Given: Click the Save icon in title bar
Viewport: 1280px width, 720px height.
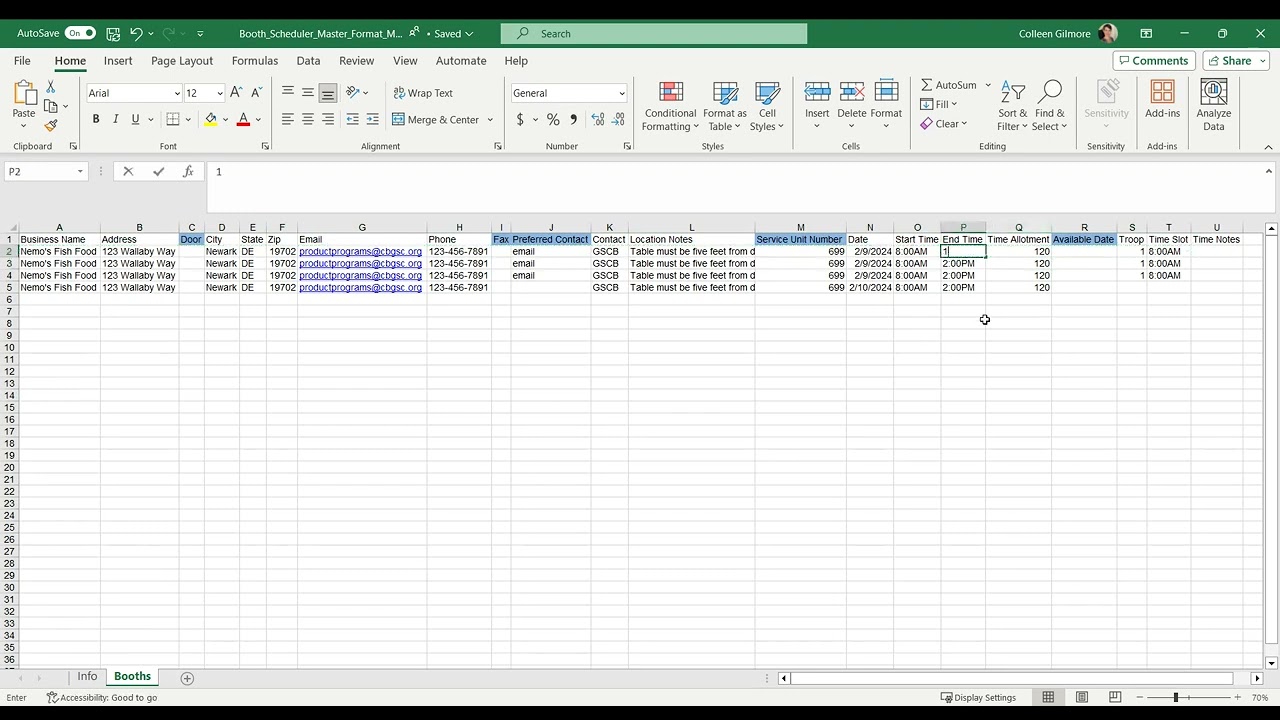Looking at the screenshot, I should click(113, 33).
